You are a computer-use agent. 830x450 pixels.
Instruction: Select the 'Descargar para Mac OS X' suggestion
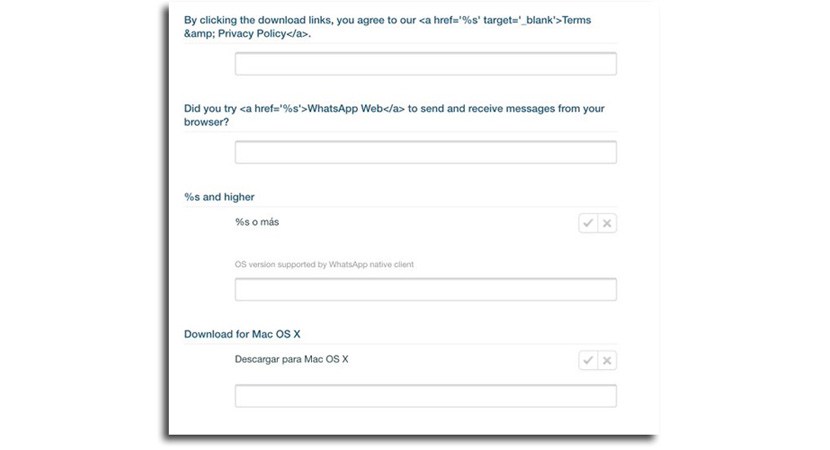291,359
